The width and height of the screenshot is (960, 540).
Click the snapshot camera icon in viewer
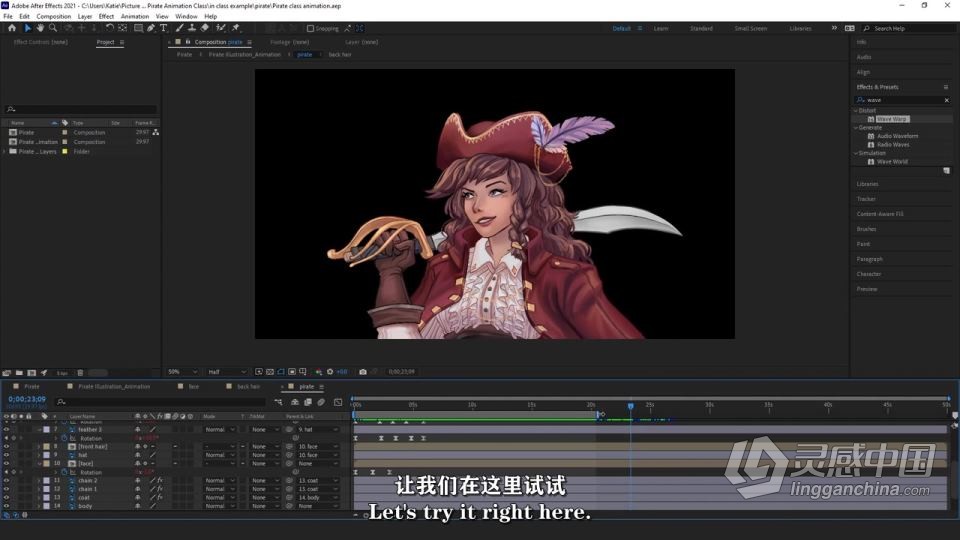click(x=362, y=372)
